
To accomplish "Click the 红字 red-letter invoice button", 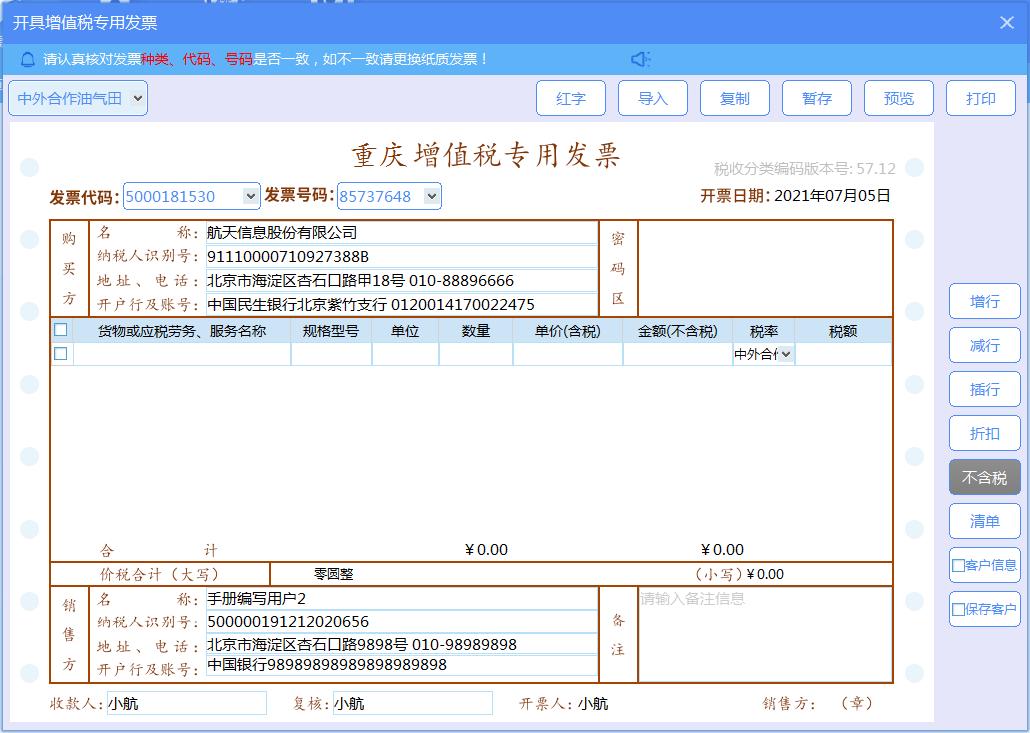I will click(x=571, y=98).
